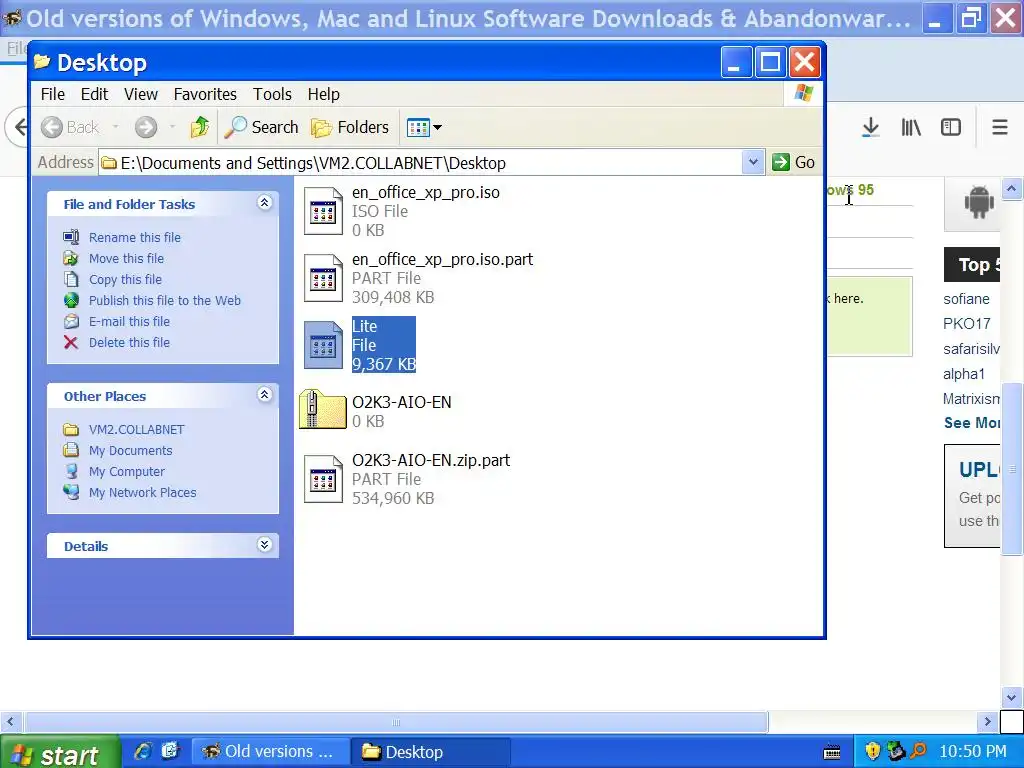Viewport: 1024px width, 768px height.
Task: Select the O2K3-AIO-EN.zip.part file icon
Action: click(323, 479)
